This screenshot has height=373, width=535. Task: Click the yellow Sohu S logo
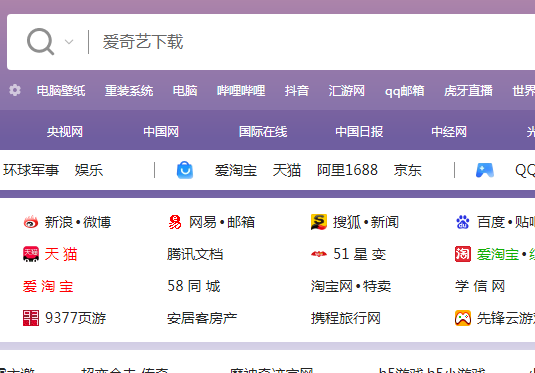pyautogui.click(x=319, y=222)
